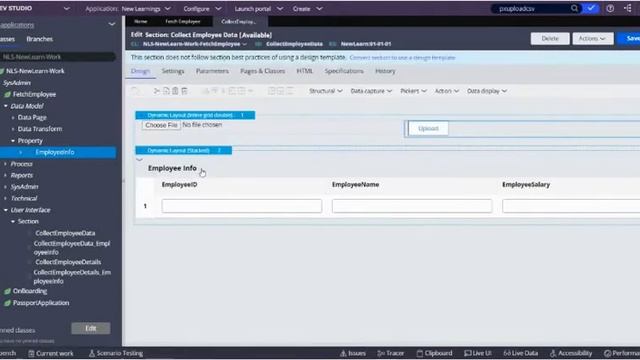640x360 pixels.
Task: Click the Upload button
Action: click(428, 129)
